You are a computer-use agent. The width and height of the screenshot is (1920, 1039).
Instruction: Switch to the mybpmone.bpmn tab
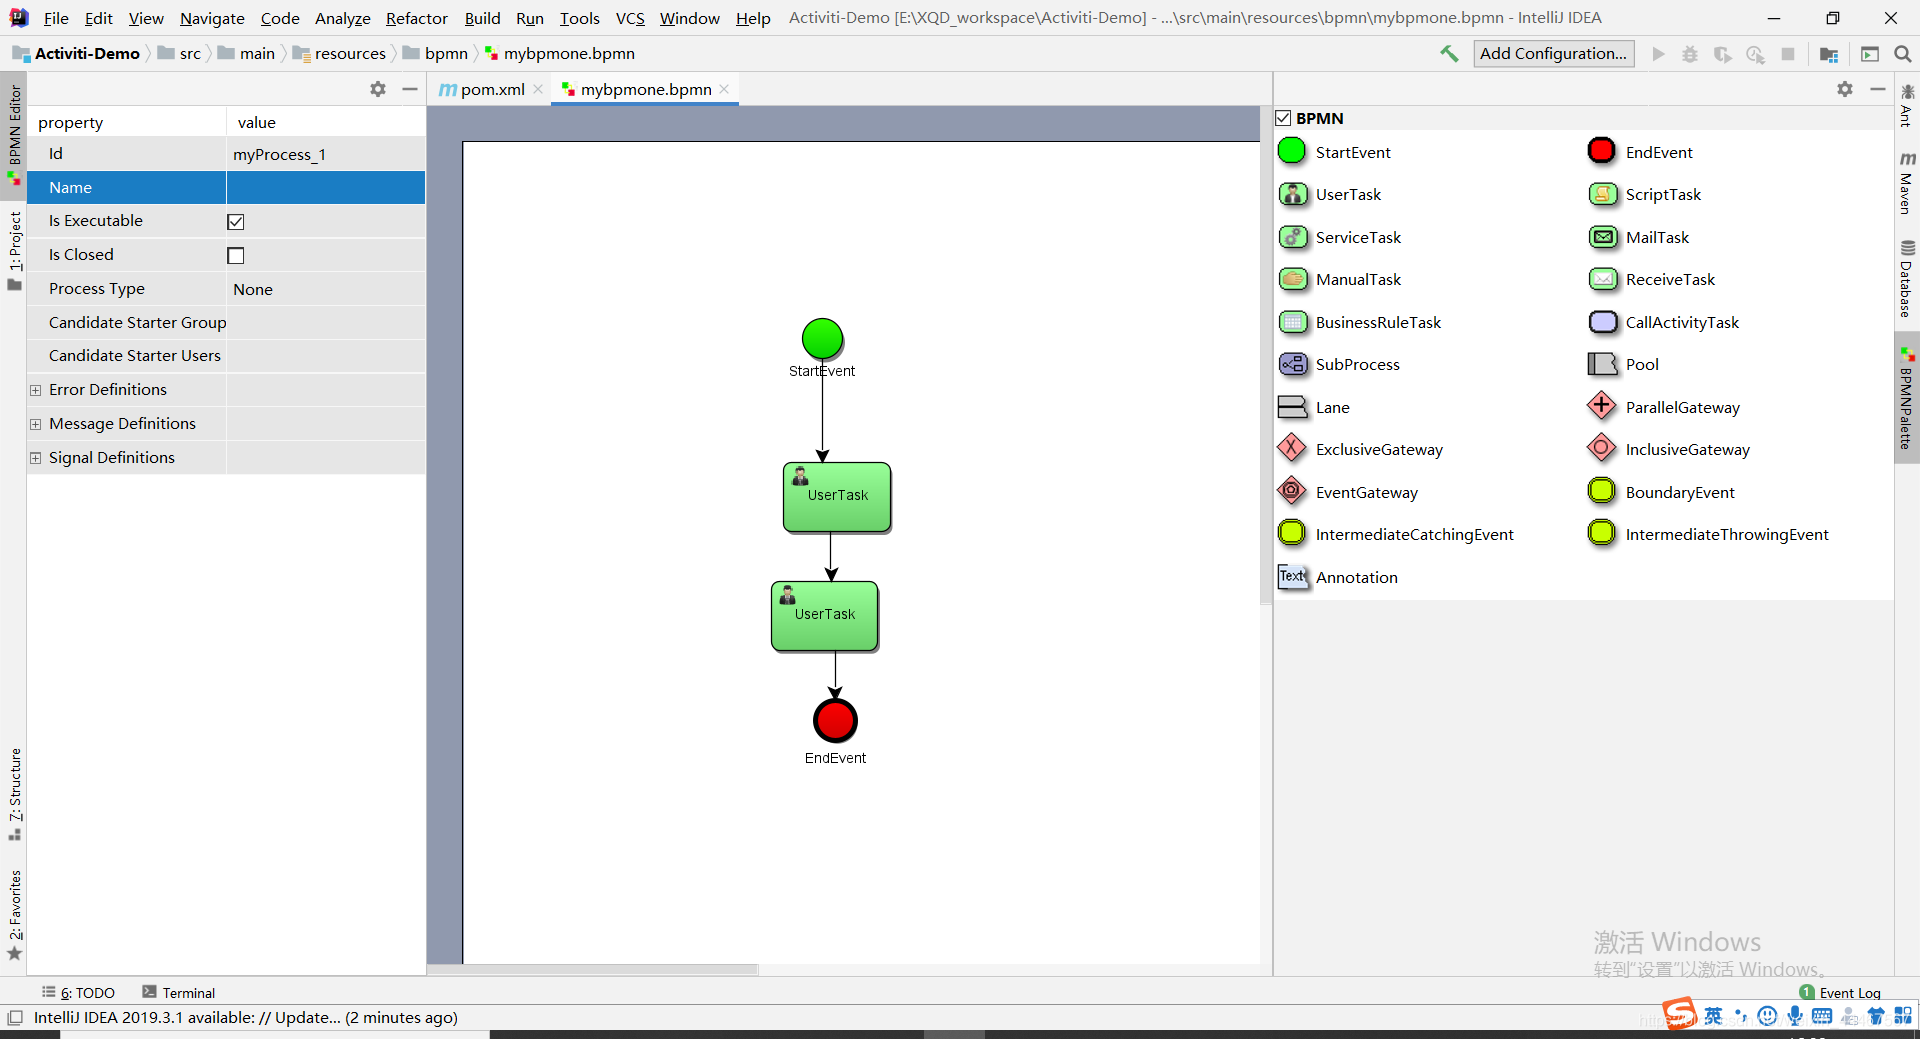click(646, 89)
